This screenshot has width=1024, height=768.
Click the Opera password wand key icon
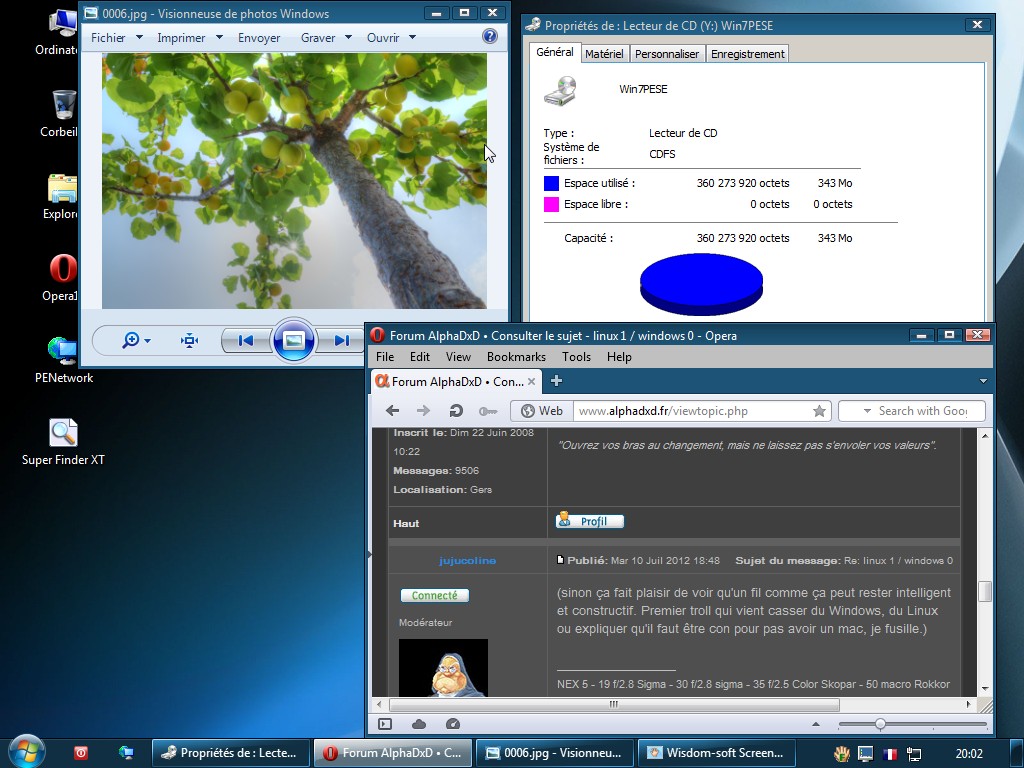(488, 411)
